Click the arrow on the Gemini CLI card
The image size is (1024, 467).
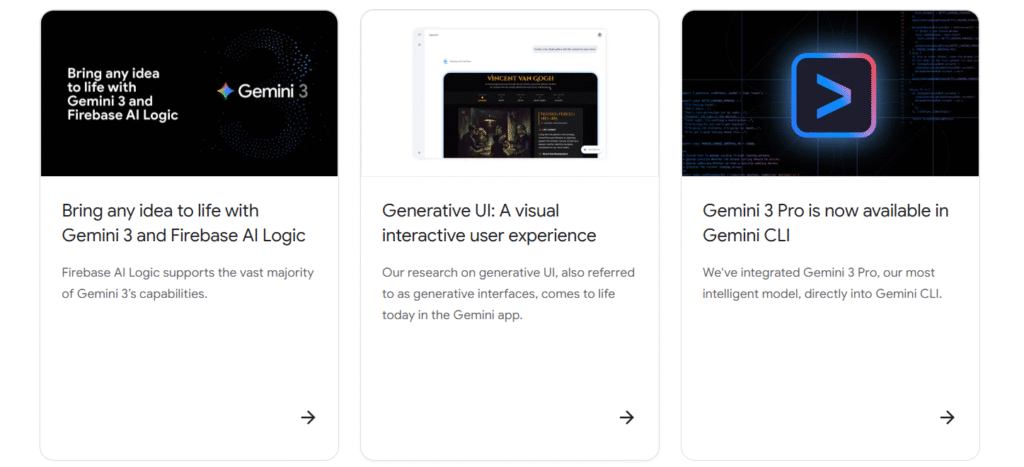[x=947, y=417]
